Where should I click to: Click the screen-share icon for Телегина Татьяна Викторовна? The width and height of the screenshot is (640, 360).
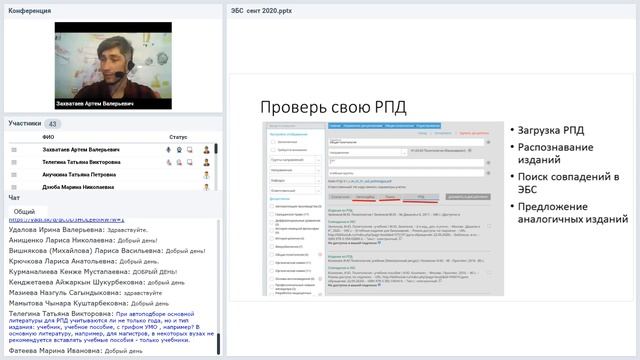coord(190,162)
